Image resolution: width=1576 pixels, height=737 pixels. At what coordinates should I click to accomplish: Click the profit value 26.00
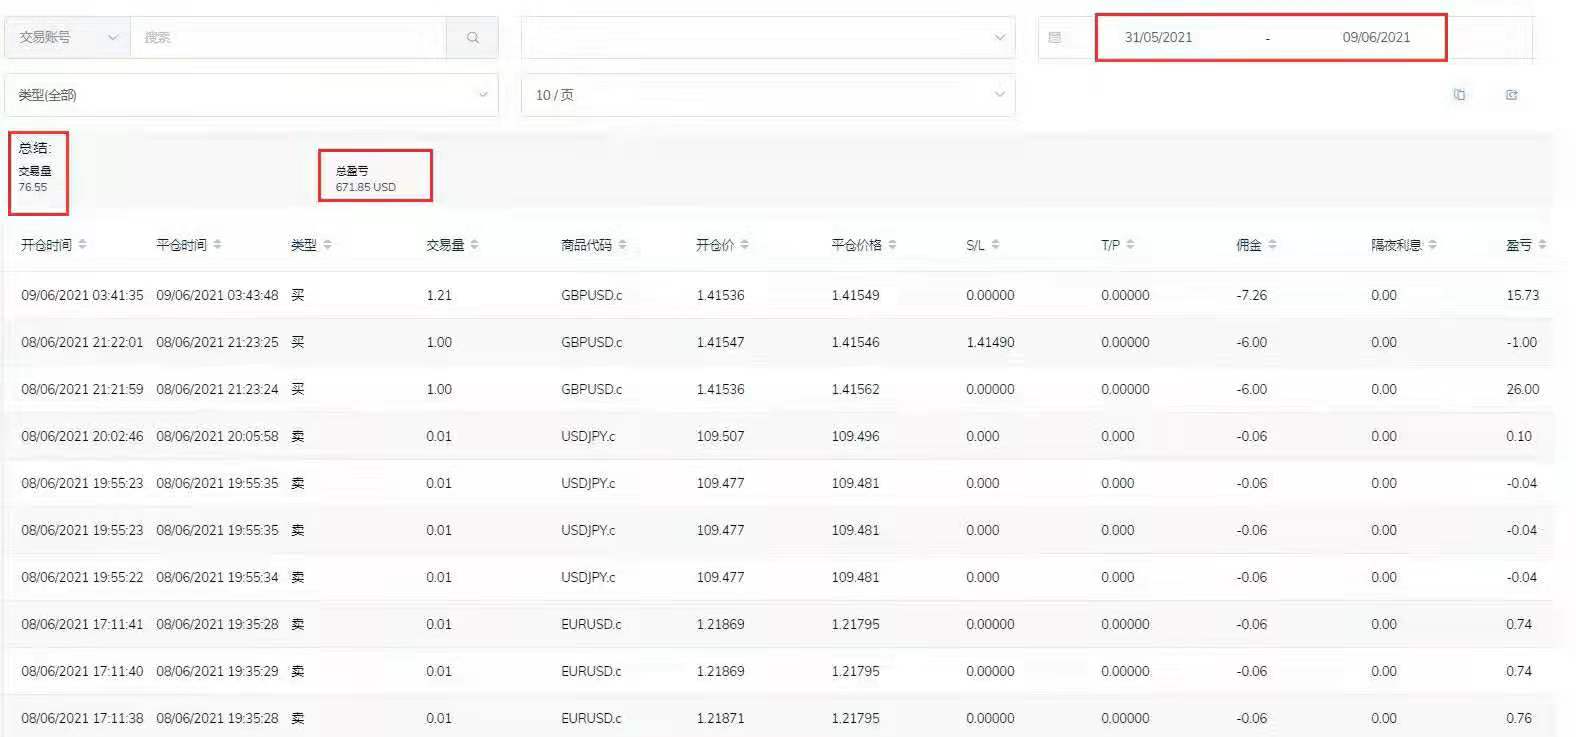[1523, 390]
